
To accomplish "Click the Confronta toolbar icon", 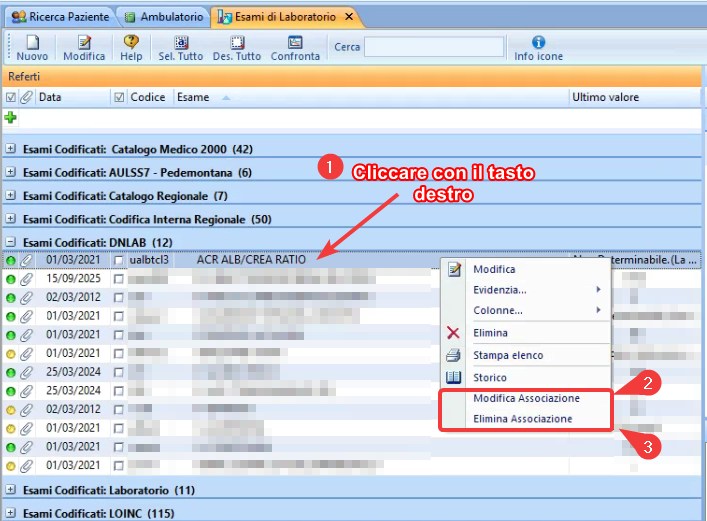I will (x=295, y=42).
